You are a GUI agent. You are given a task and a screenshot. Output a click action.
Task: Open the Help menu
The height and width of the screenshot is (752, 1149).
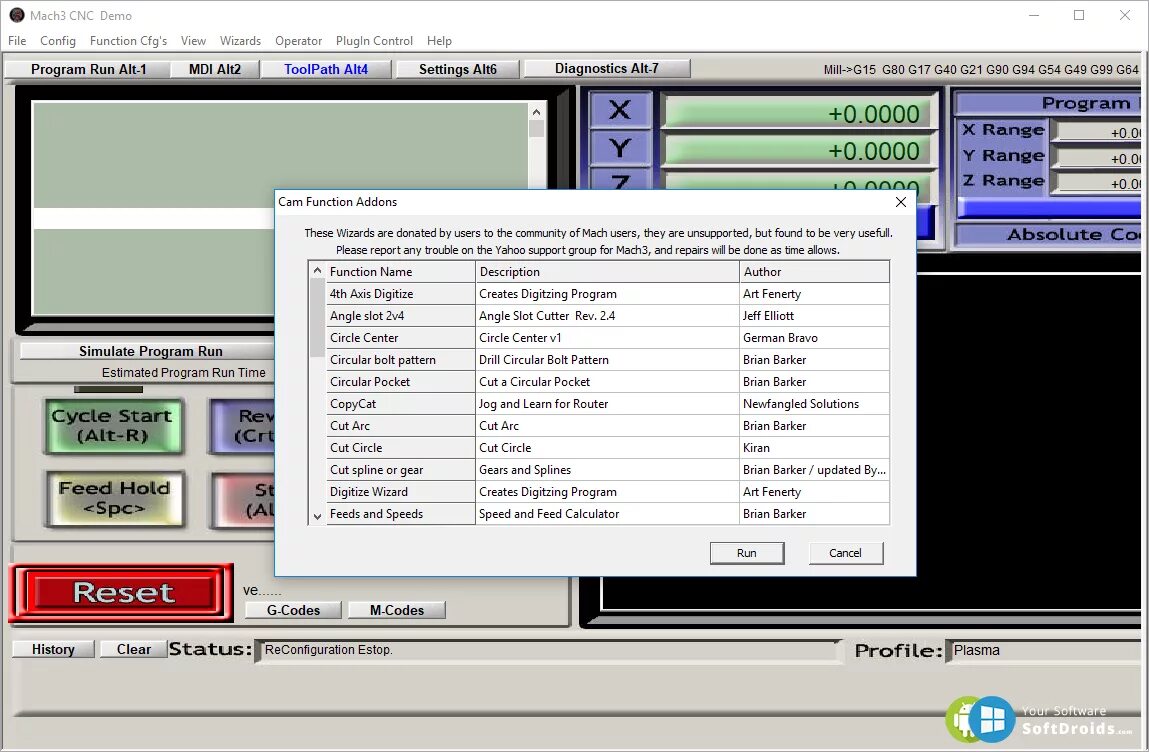pyautogui.click(x=439, y=41)
